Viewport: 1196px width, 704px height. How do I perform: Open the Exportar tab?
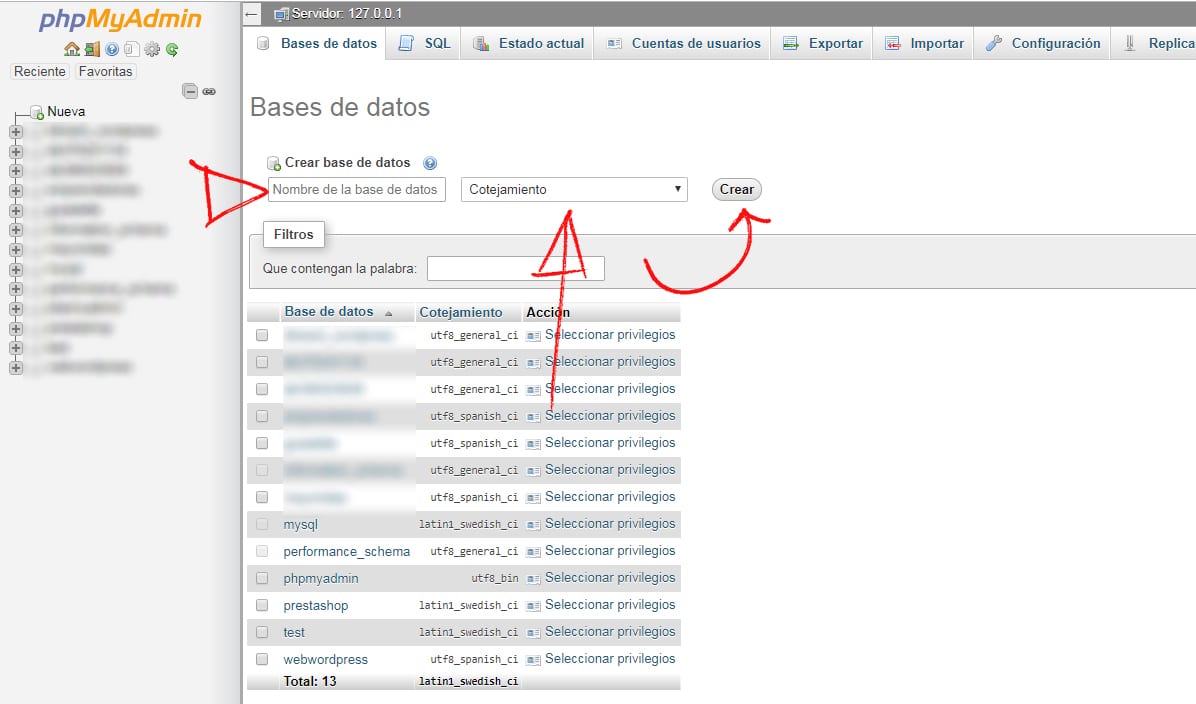[823, 43]
